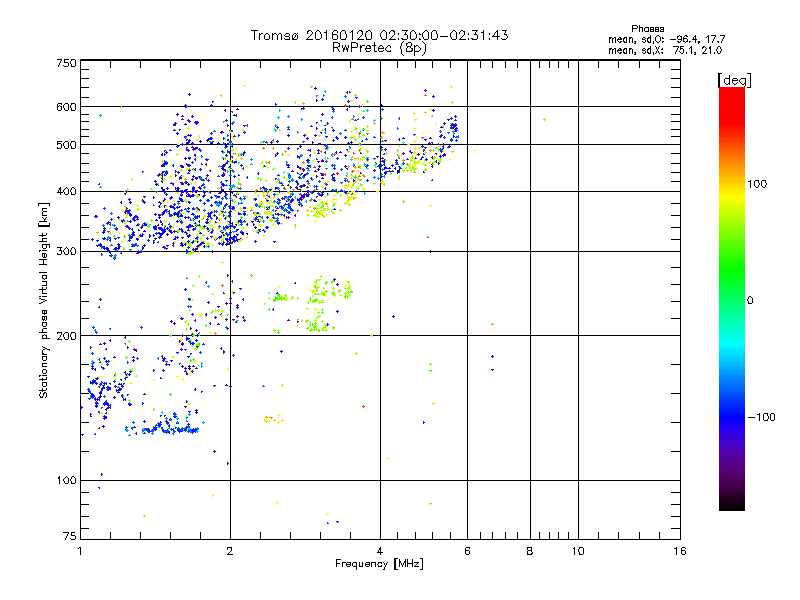Click the y-axis tick label '75'
The image size is (800, 600).
point(70,536)
